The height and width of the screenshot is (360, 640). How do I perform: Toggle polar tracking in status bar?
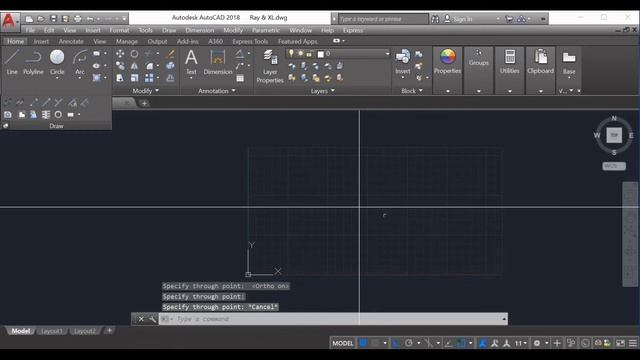click(x=409, y=343)
